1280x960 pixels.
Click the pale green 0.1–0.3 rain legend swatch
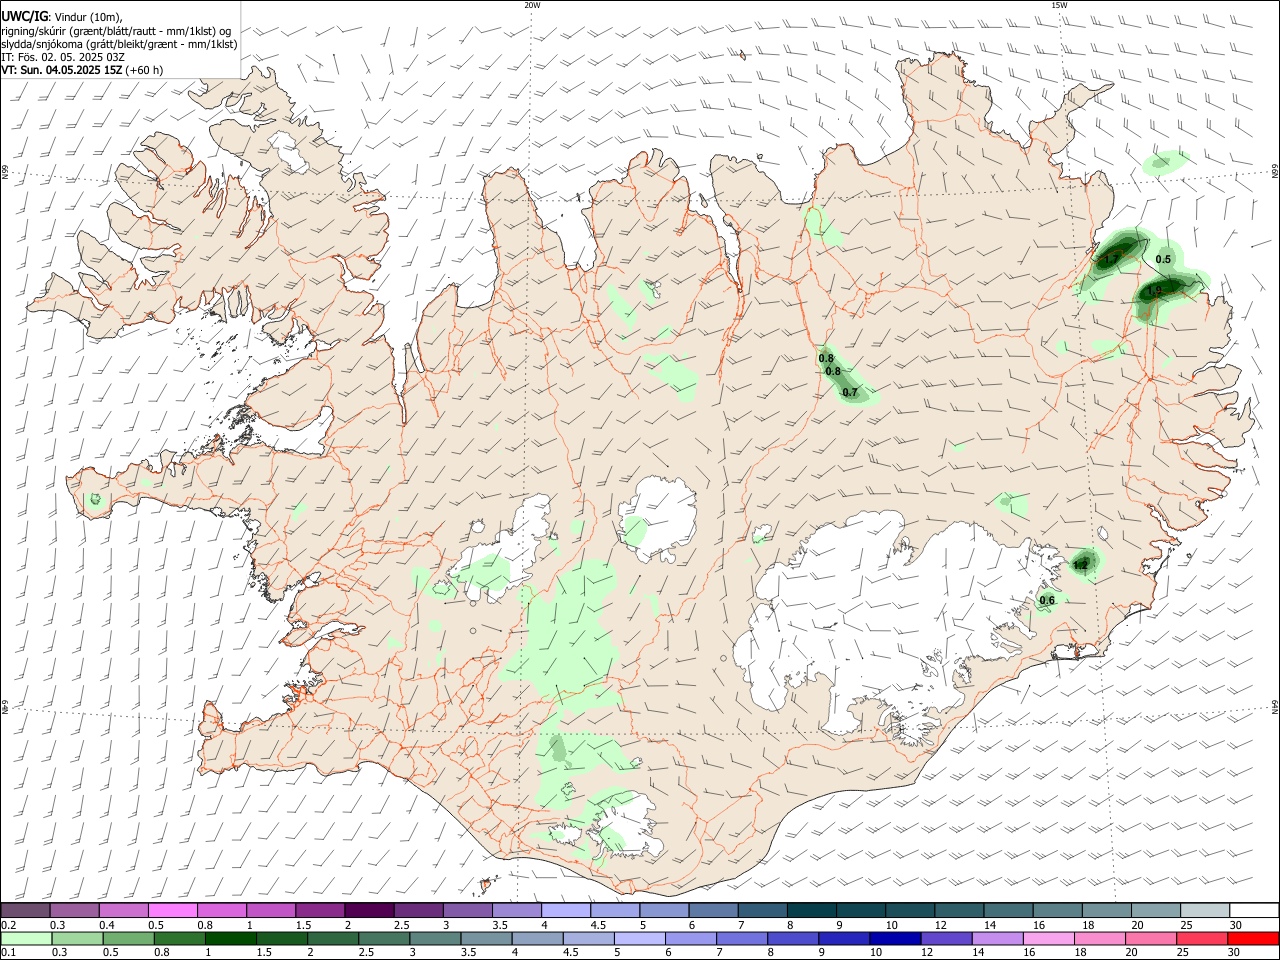click(26, 938)
